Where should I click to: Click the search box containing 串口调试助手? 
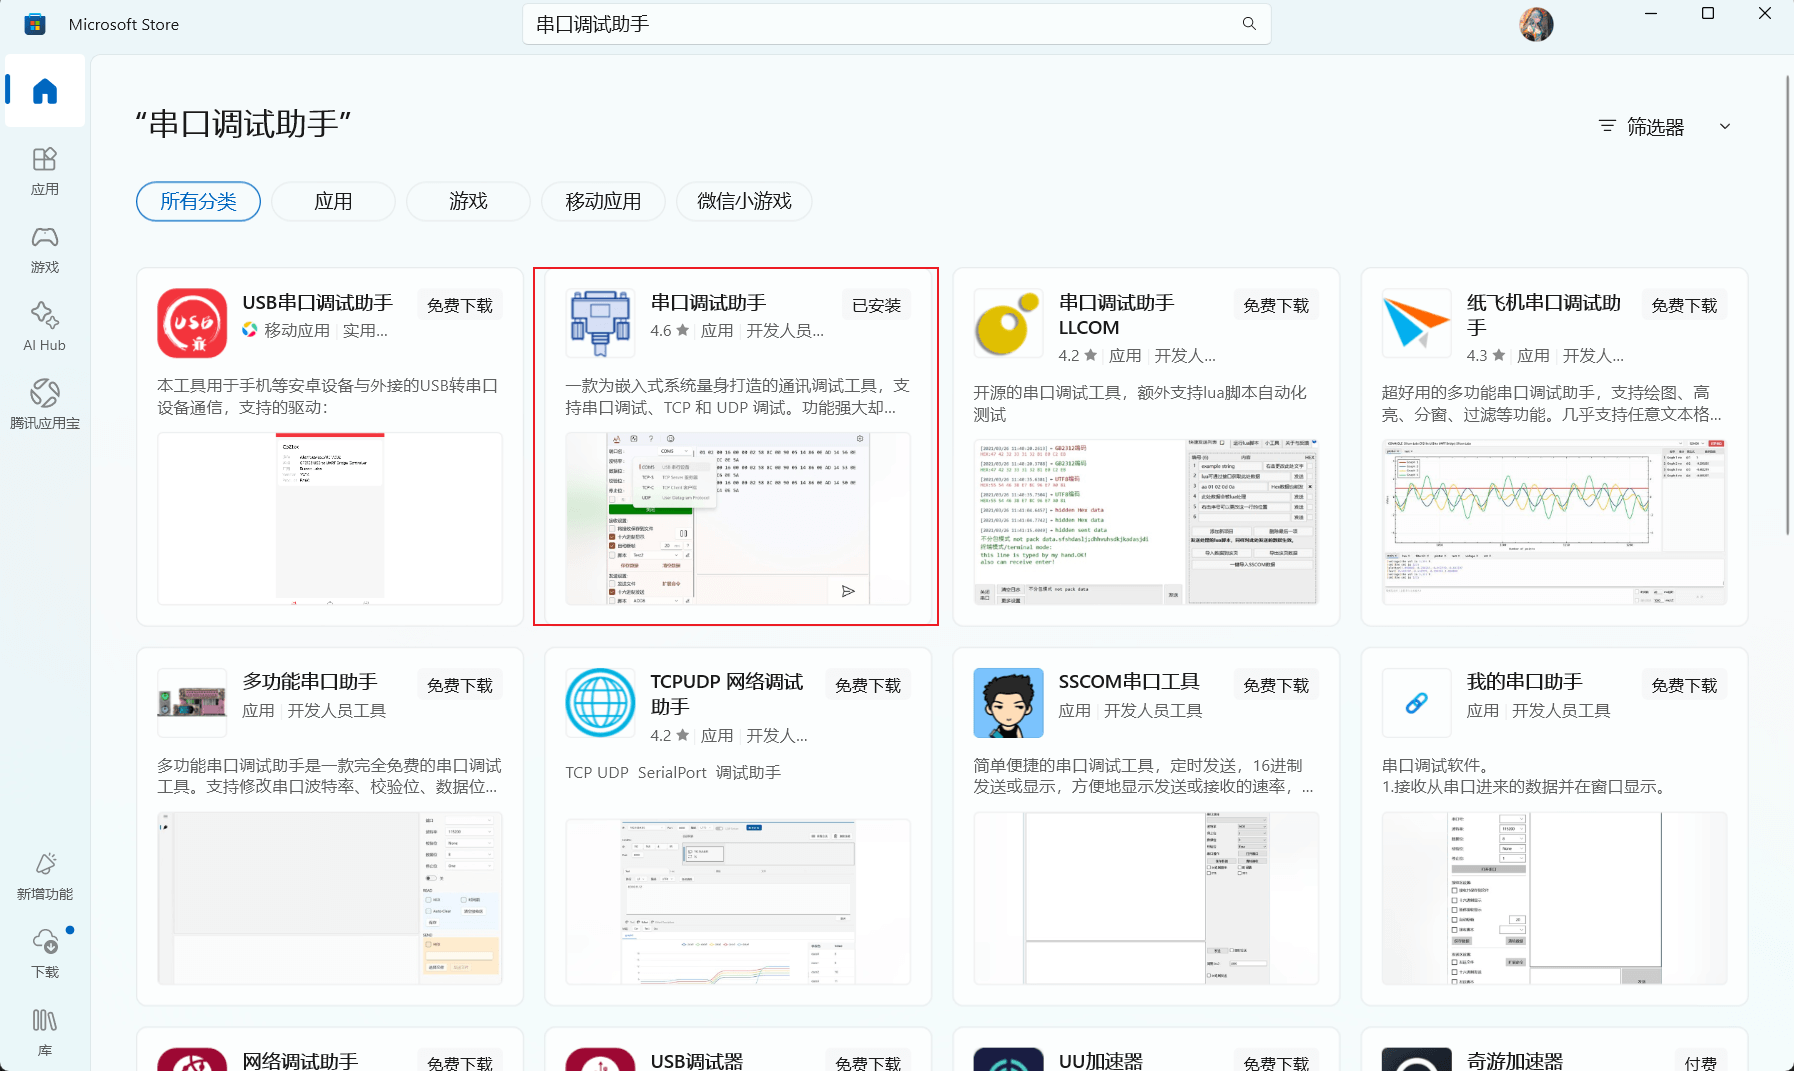click(880, 24)
